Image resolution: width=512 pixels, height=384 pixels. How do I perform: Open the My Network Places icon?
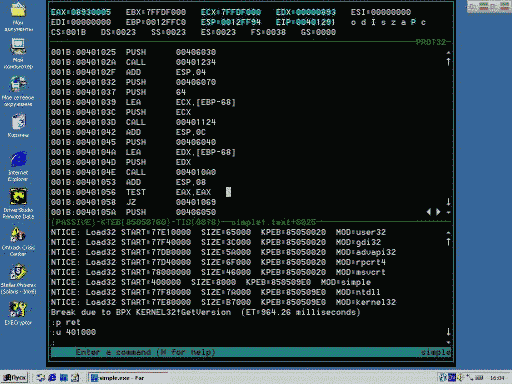(x=18, y=91)
